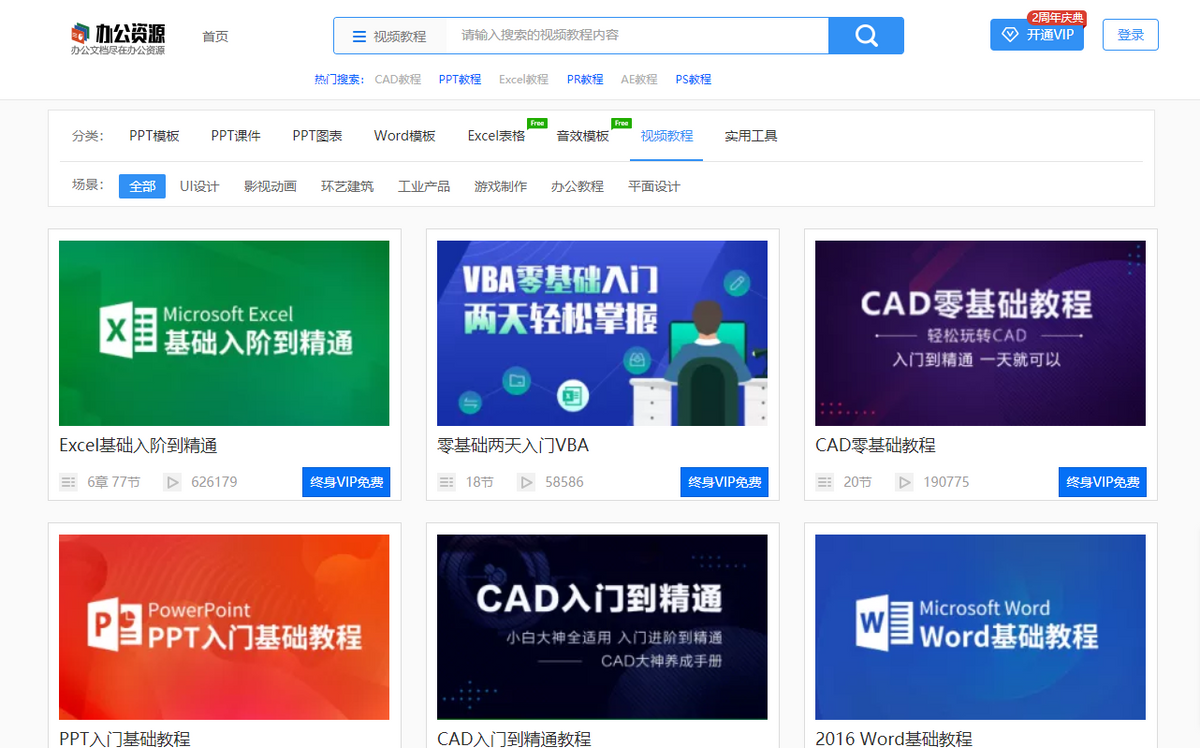Click the 零基础两天入门VBA title link

(x=513, y=445)
